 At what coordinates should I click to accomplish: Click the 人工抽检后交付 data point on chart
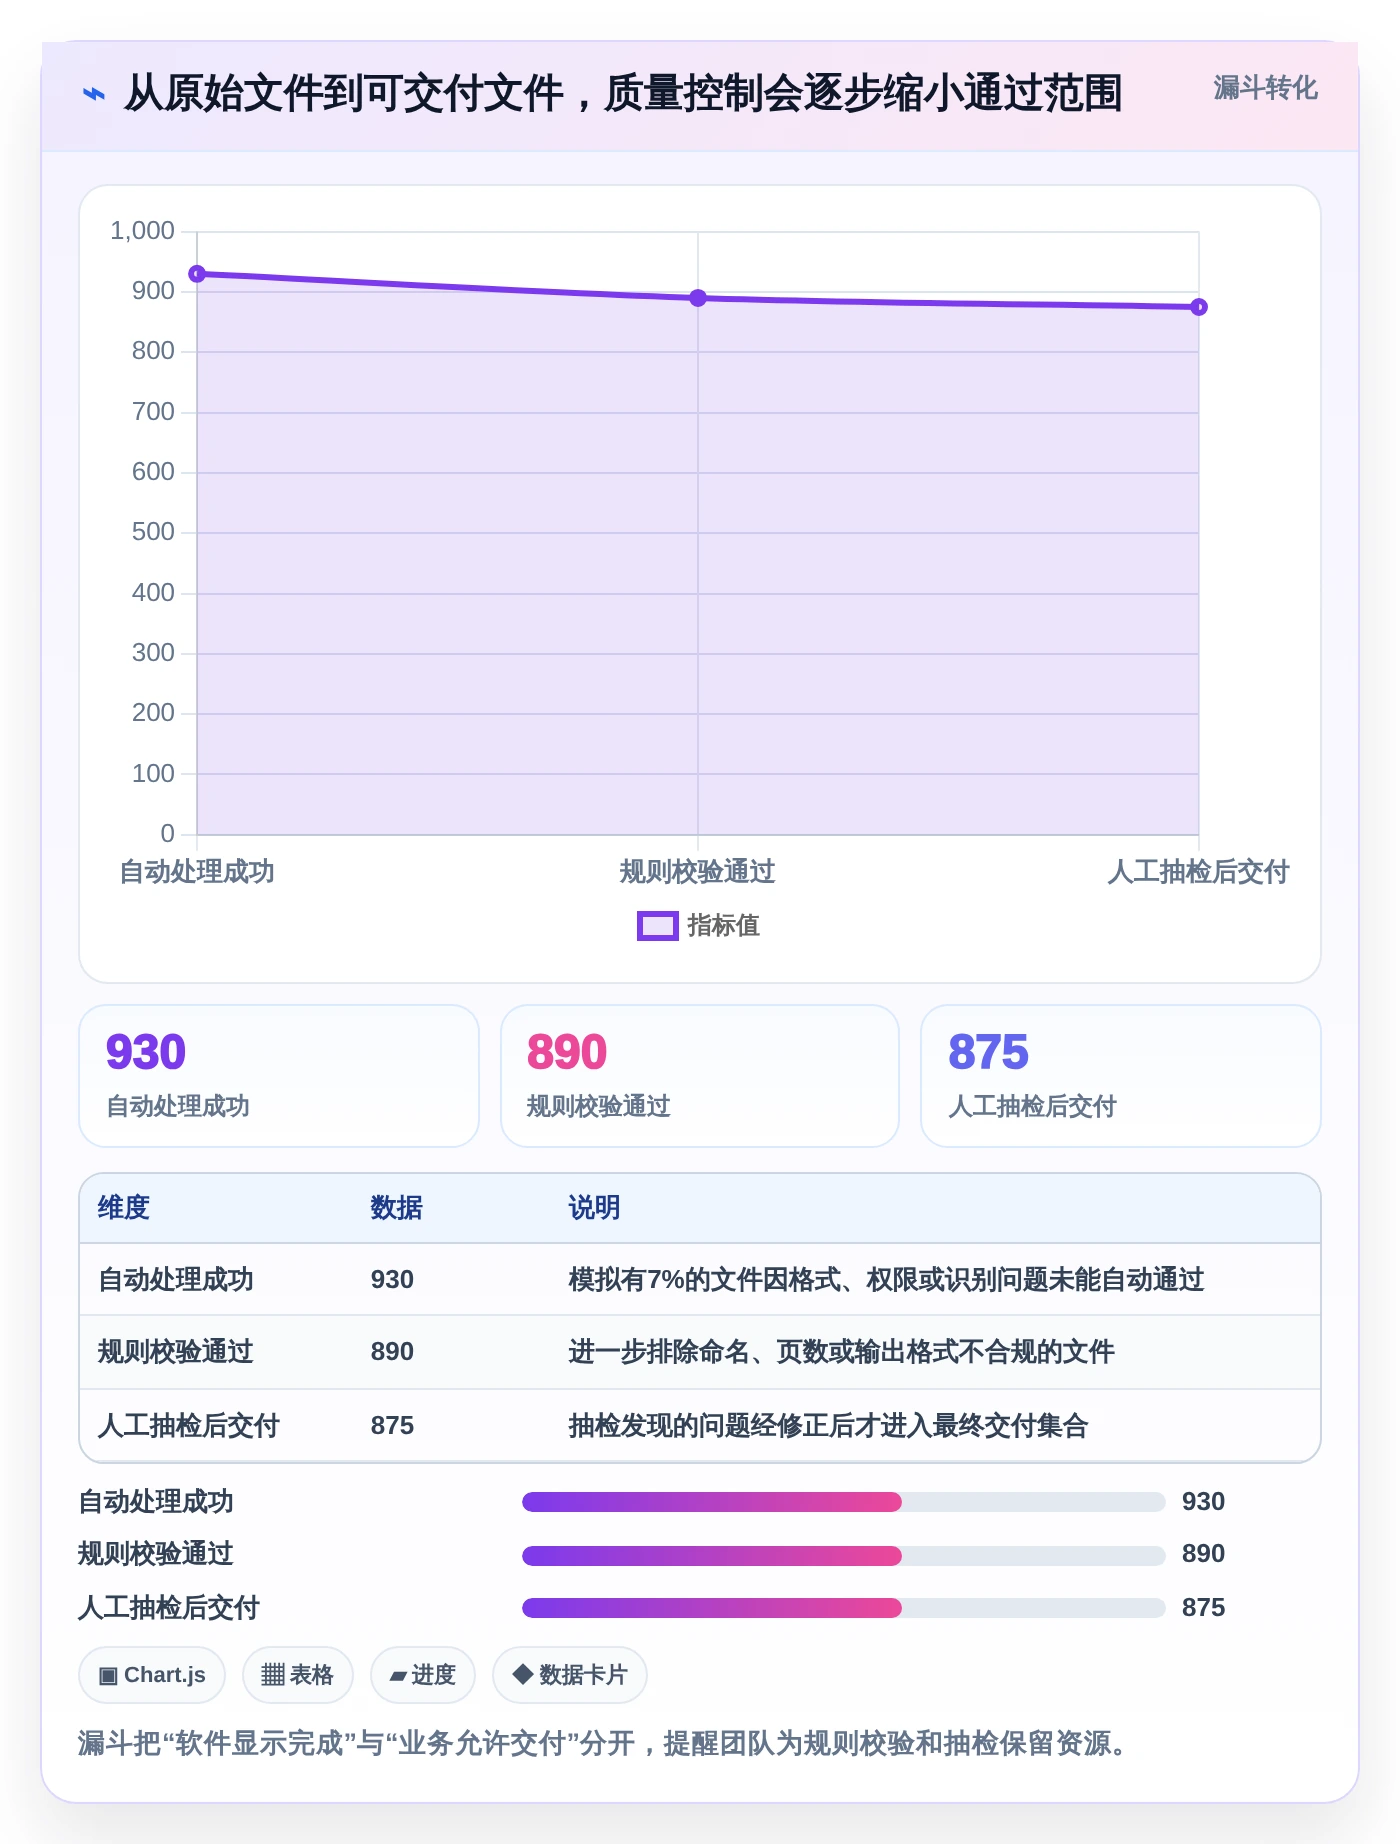pos(1199,307)
